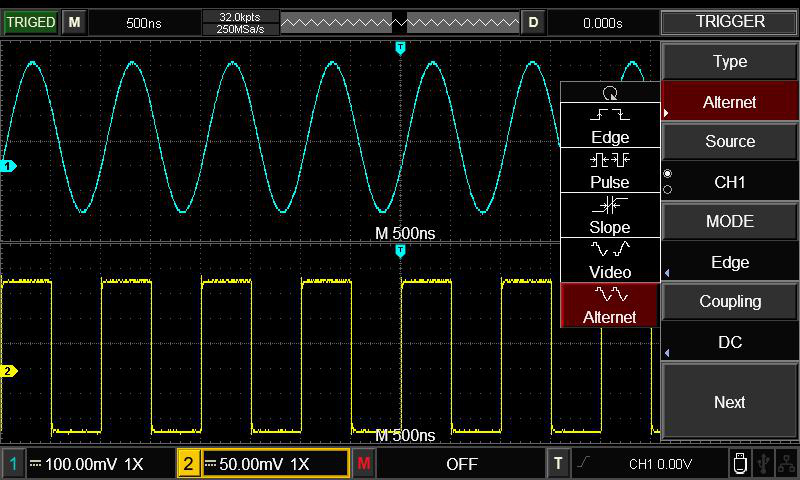
Task: Click the rotary knob icon atop popup
Action: tap(610, 92)
